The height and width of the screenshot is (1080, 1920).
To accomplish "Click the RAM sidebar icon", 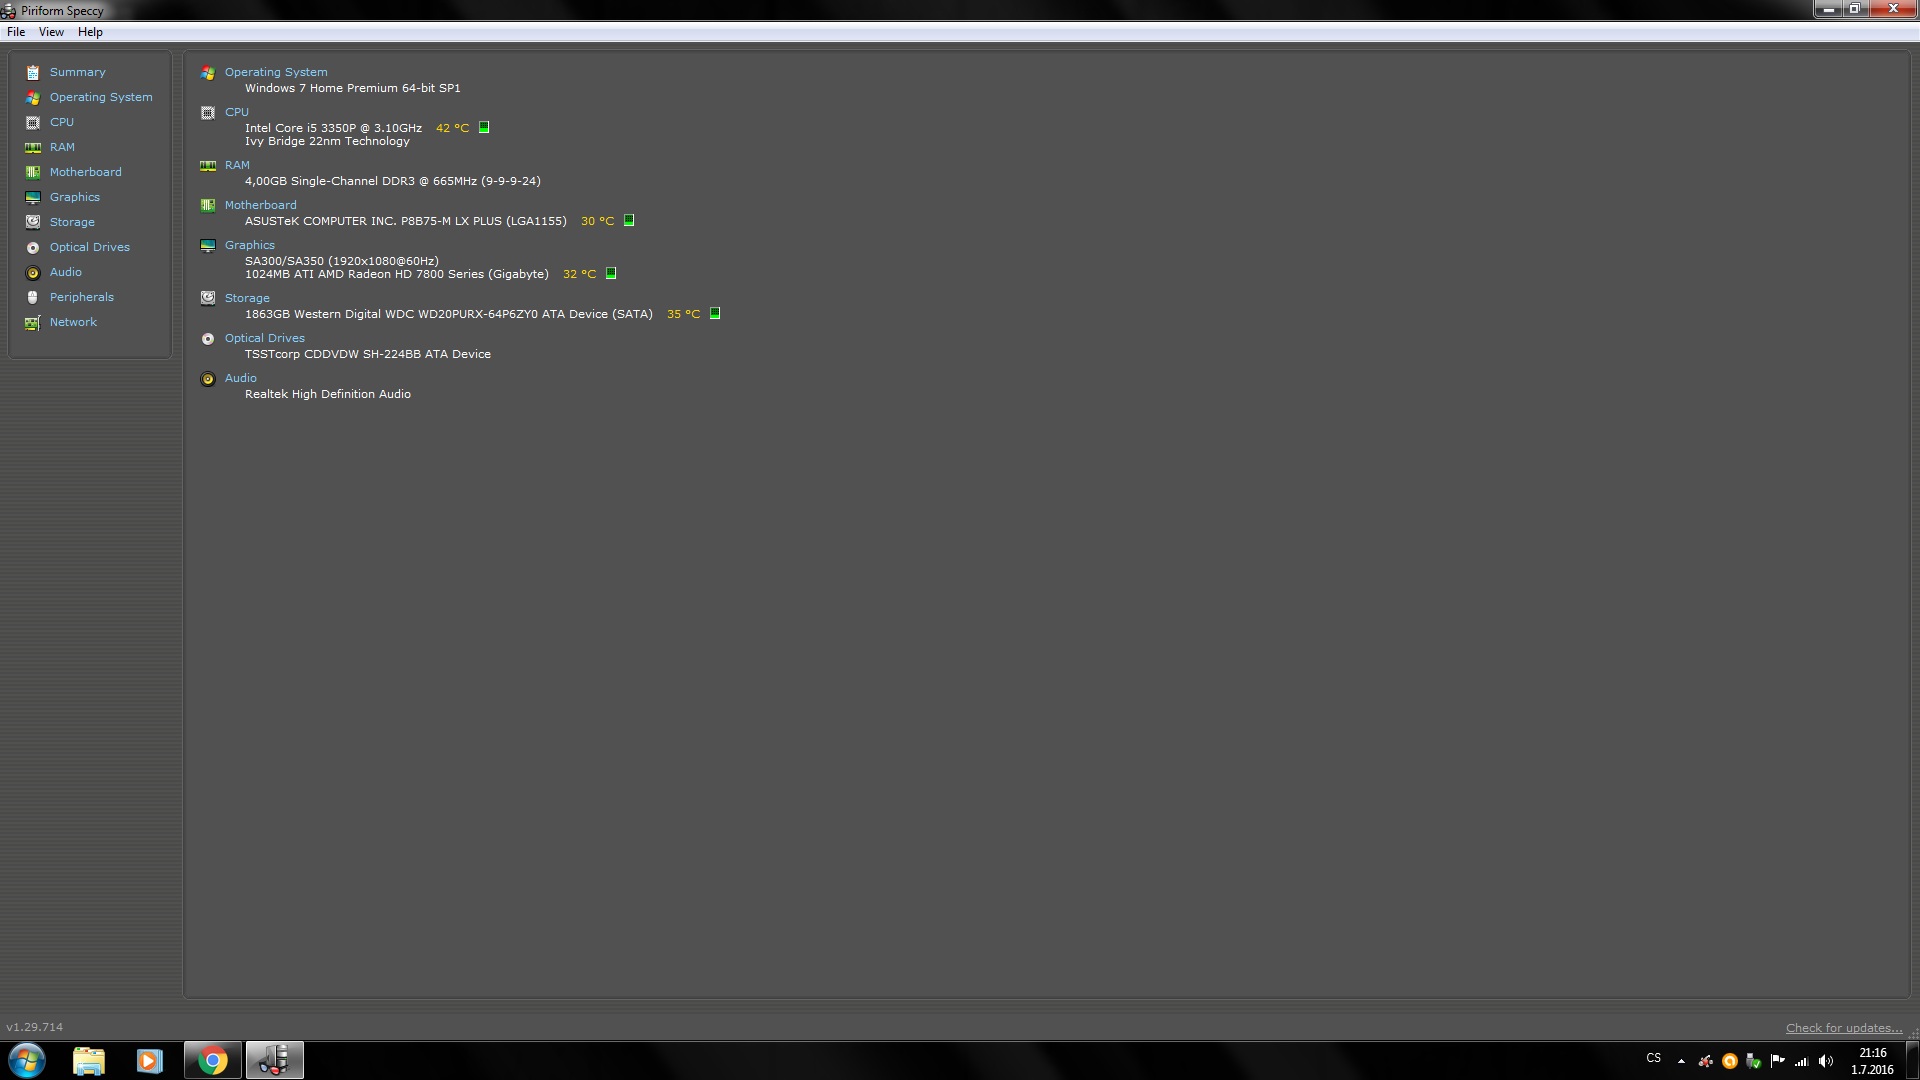I will click(33, 147).
